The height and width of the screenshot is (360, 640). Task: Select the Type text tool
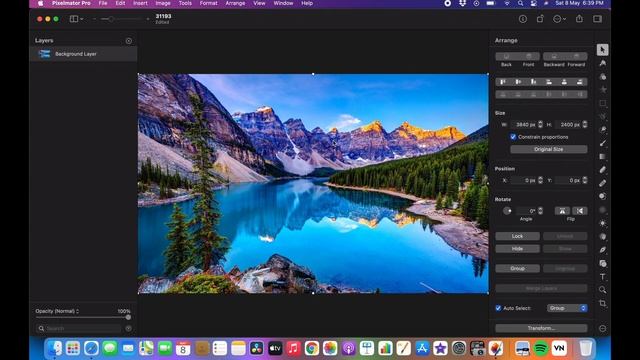pos(602,277)
